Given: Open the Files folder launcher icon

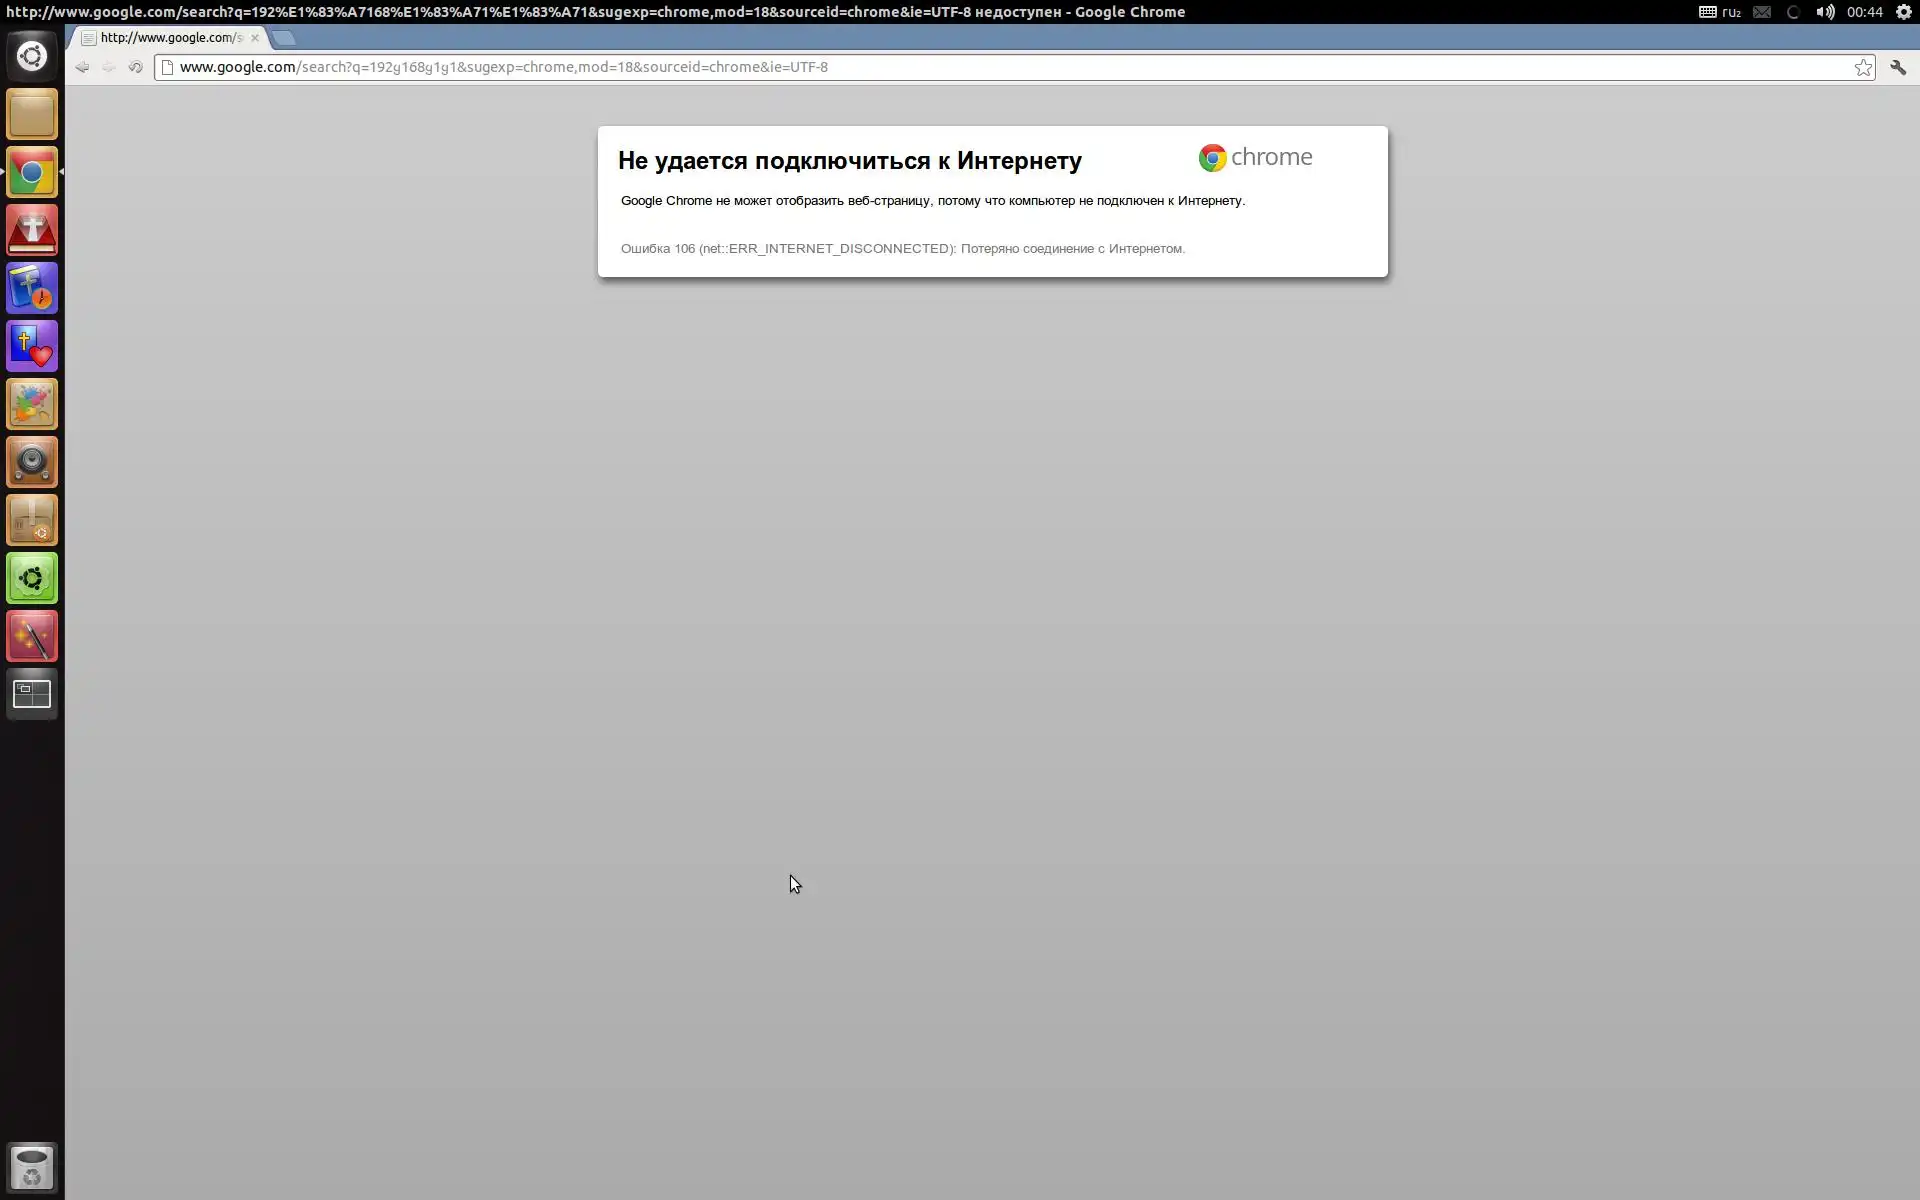Looking at the screenshot, I should click(32, 114).
